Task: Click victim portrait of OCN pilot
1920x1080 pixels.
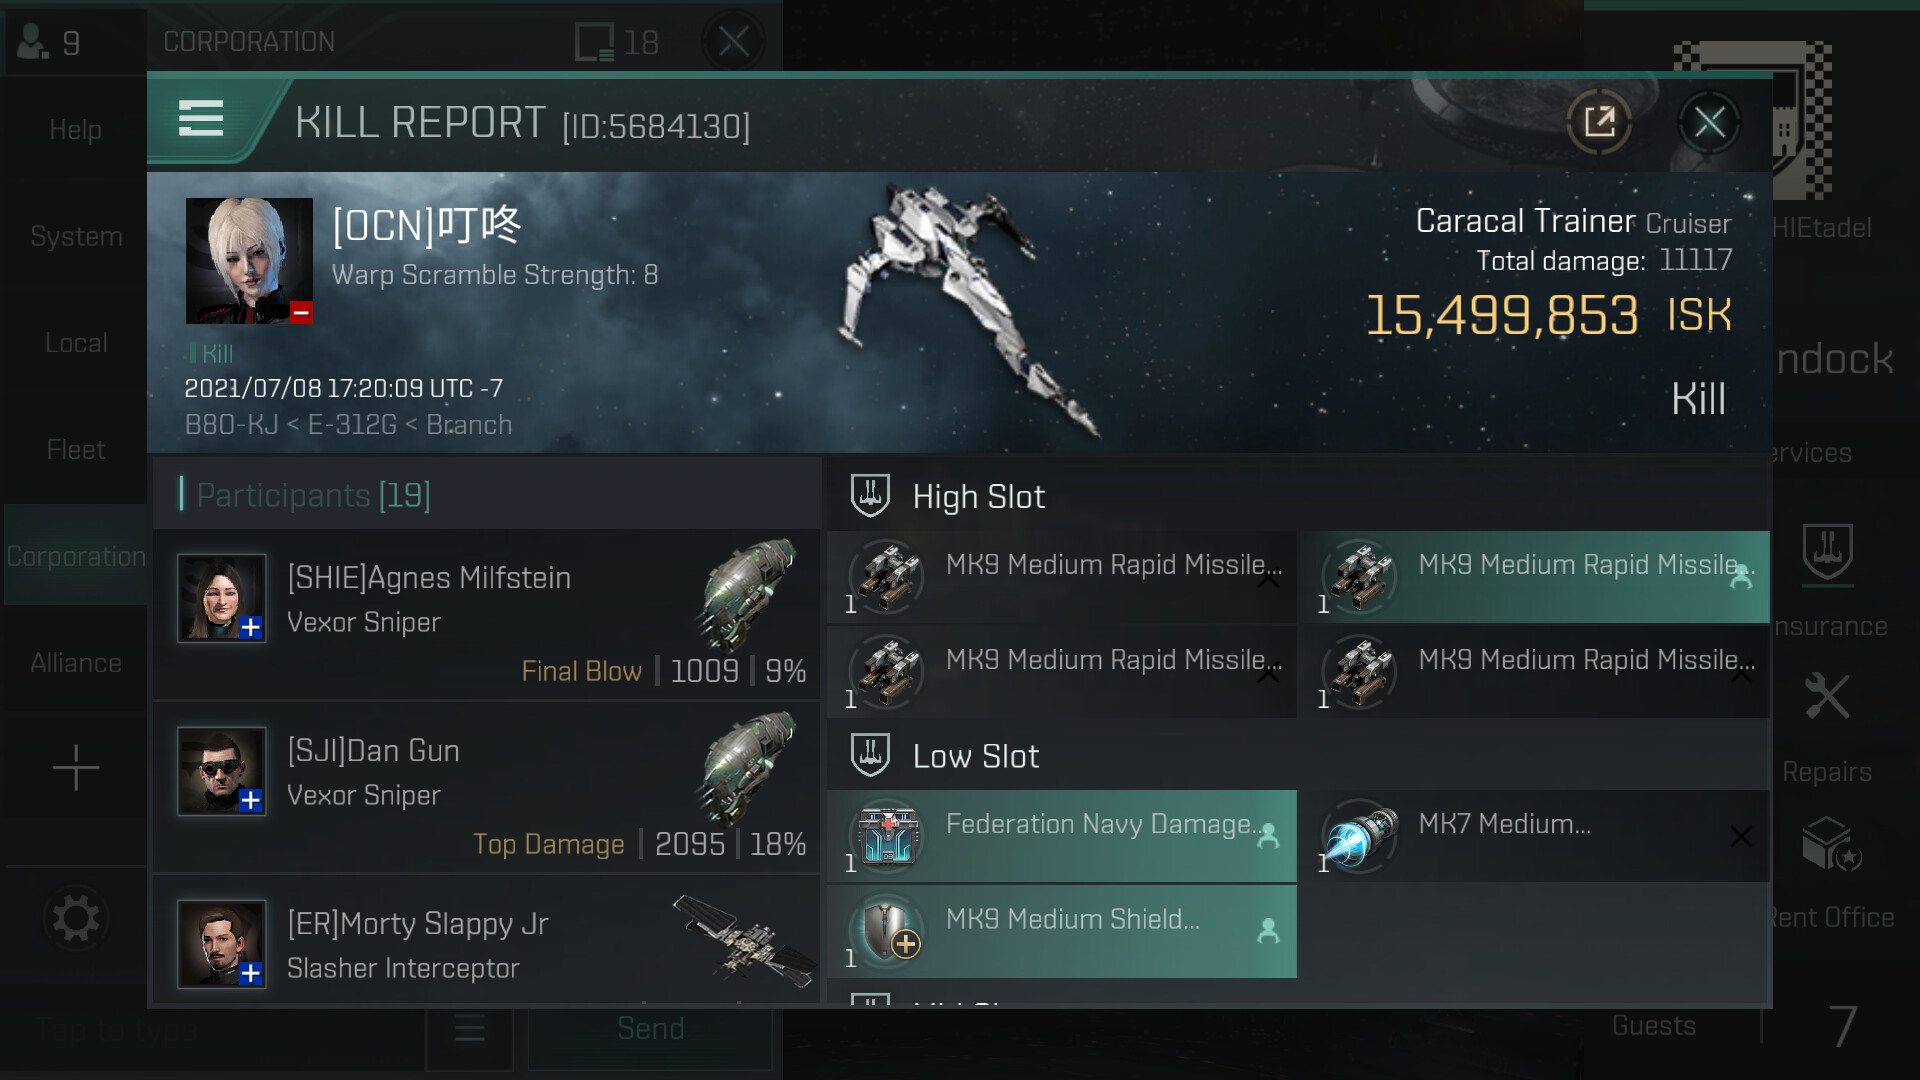Action: [x=249, y=261]
